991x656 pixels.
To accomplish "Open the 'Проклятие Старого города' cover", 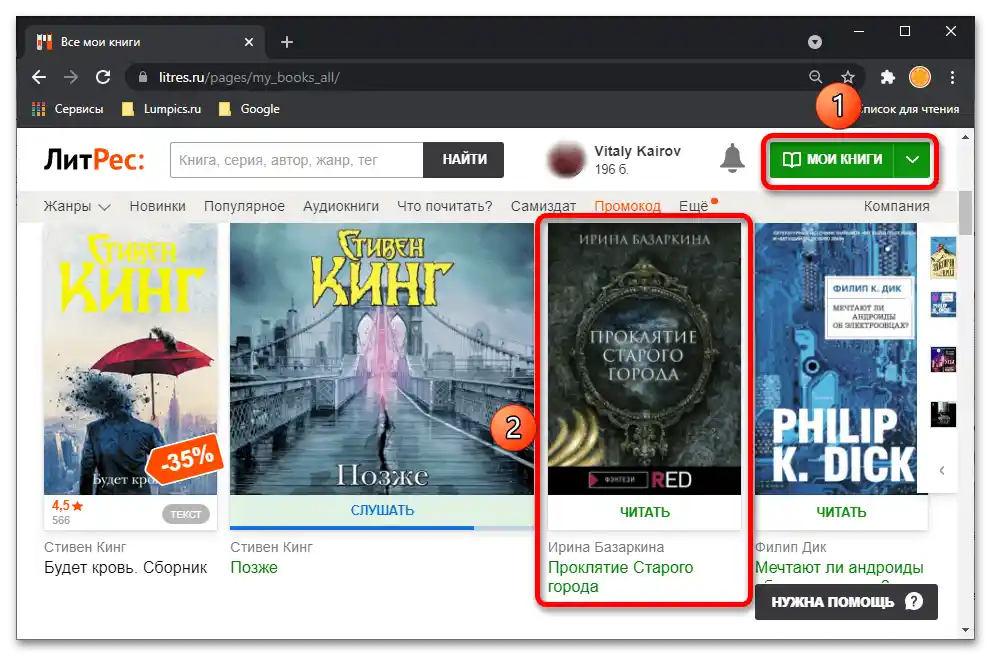I will pos(644,358).
